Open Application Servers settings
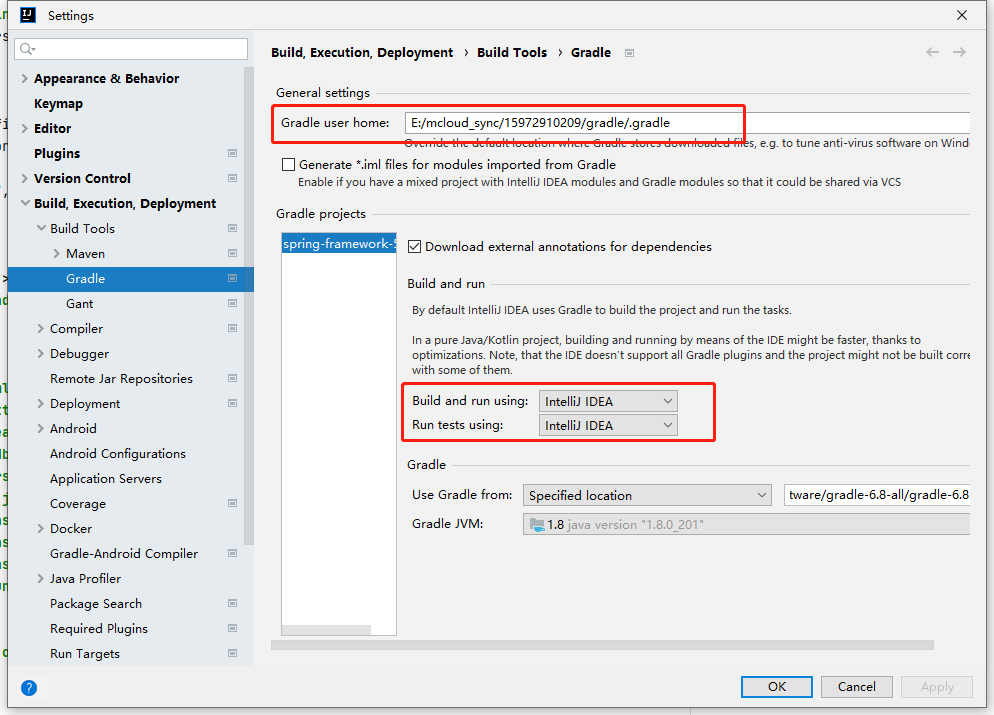This screenshot has height=715, width=994. coord(106,479)
